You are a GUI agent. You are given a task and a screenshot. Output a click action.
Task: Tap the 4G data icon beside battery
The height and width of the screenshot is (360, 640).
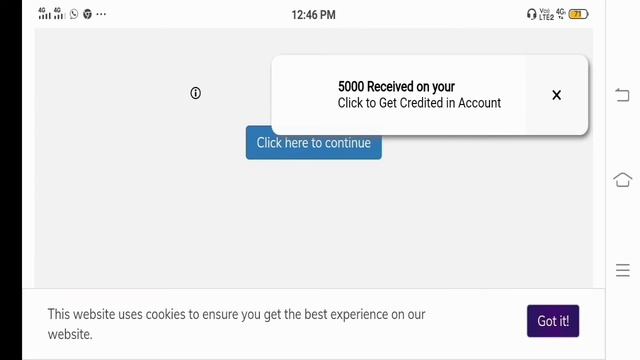tap(561, 13)
